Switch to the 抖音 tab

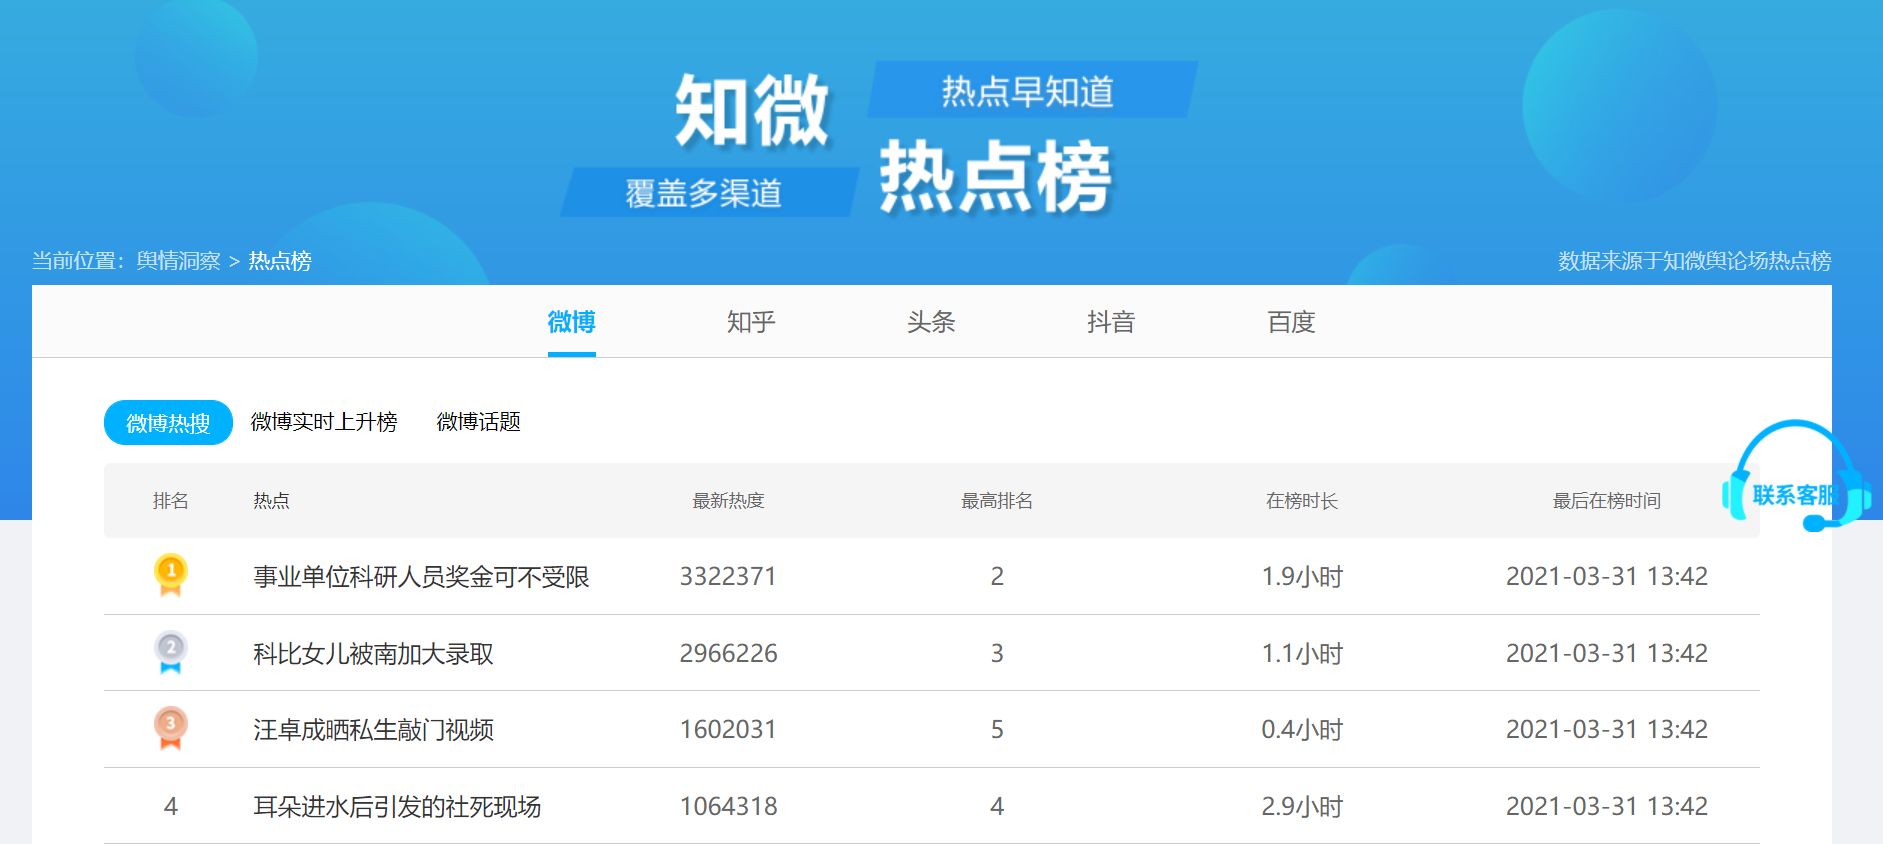click(1111, 322)
